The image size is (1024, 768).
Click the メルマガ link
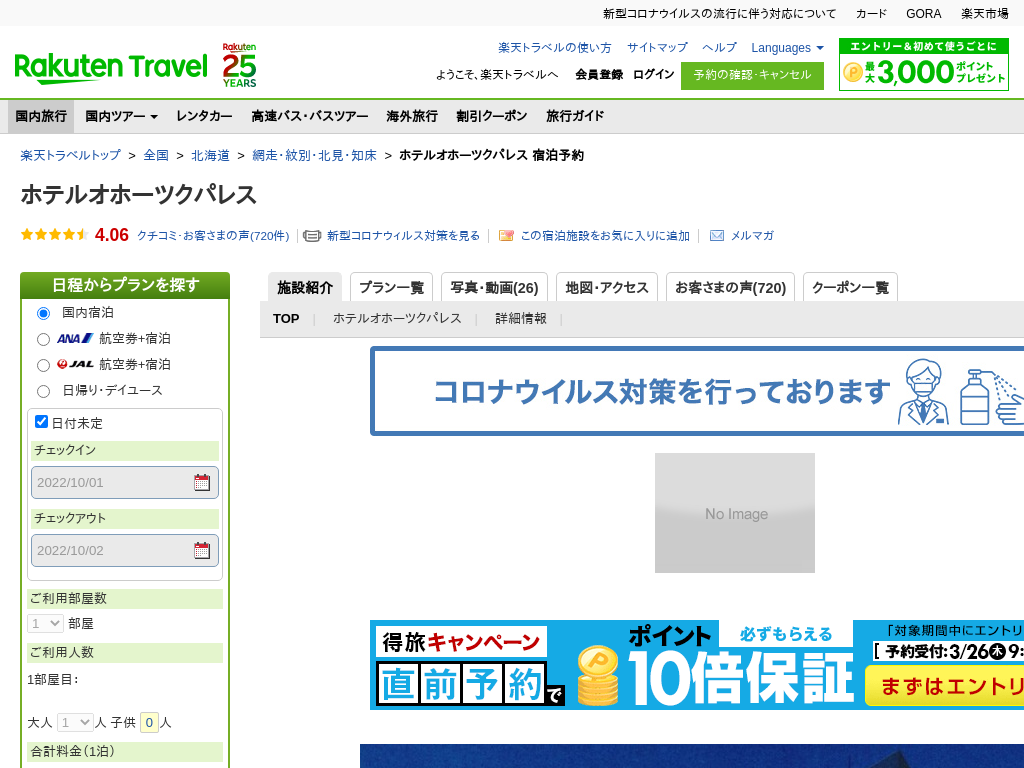(x=752, y=236)
